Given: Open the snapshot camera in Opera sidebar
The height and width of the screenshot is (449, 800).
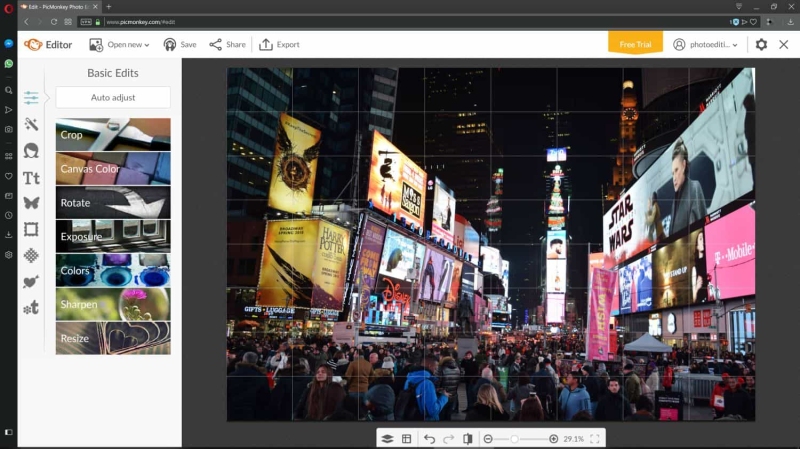Looking at the screenshot, I should coord(8,130).
